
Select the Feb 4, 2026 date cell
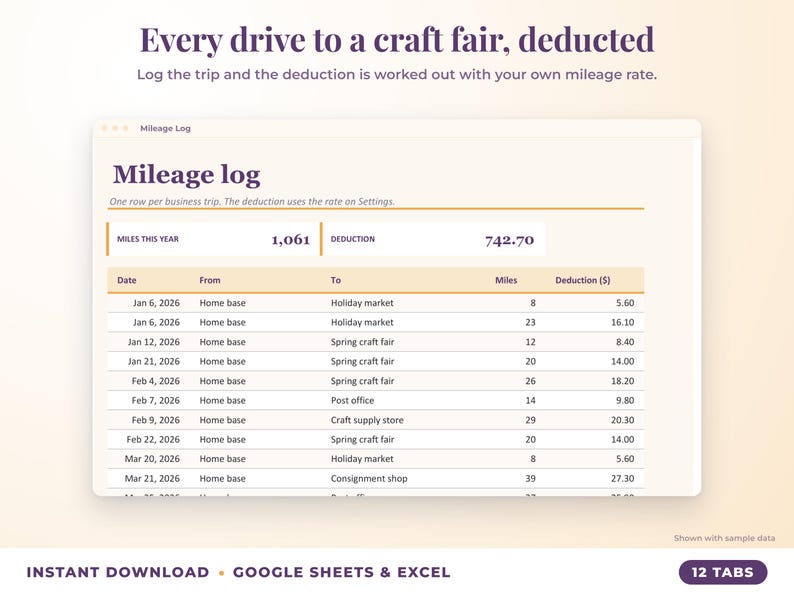[155, 381]
